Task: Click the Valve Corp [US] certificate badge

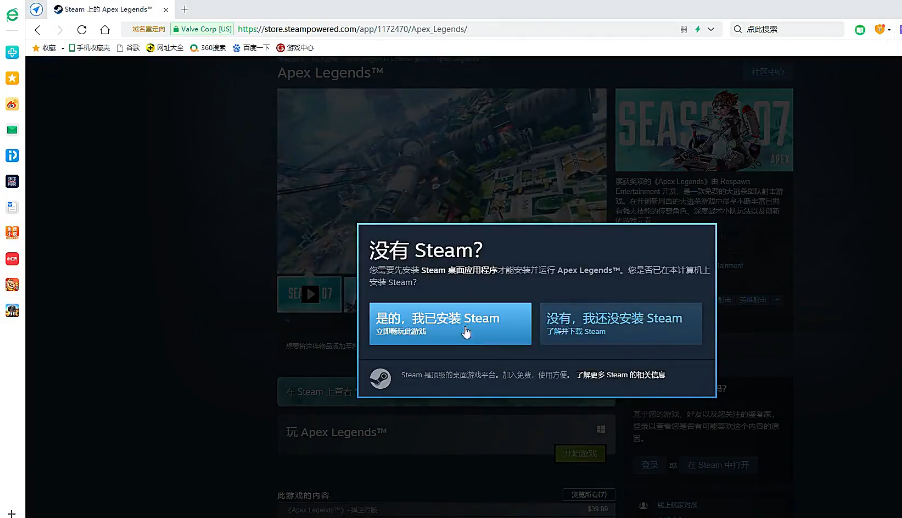Action: point(202,29)
